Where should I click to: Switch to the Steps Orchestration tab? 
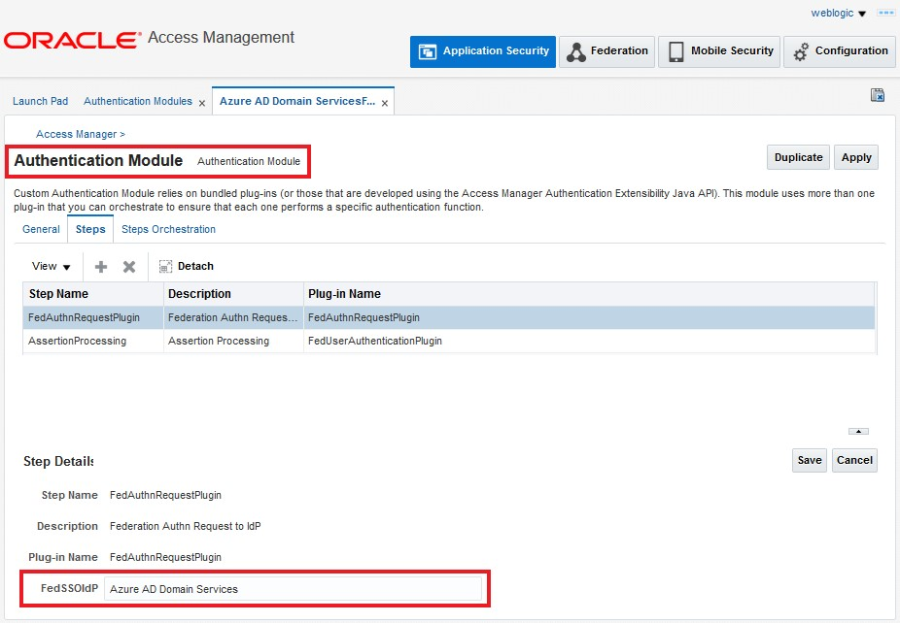[x=168, y=230]
